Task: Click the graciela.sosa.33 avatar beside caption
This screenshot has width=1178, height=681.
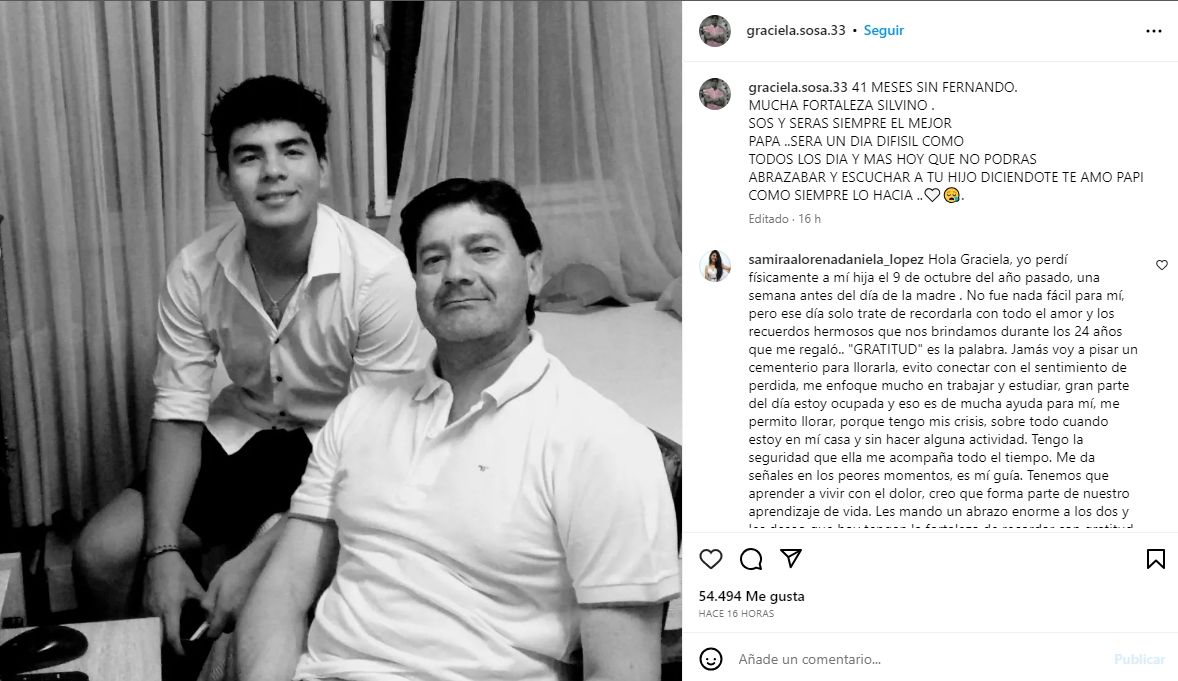Action: coord(714,94)
